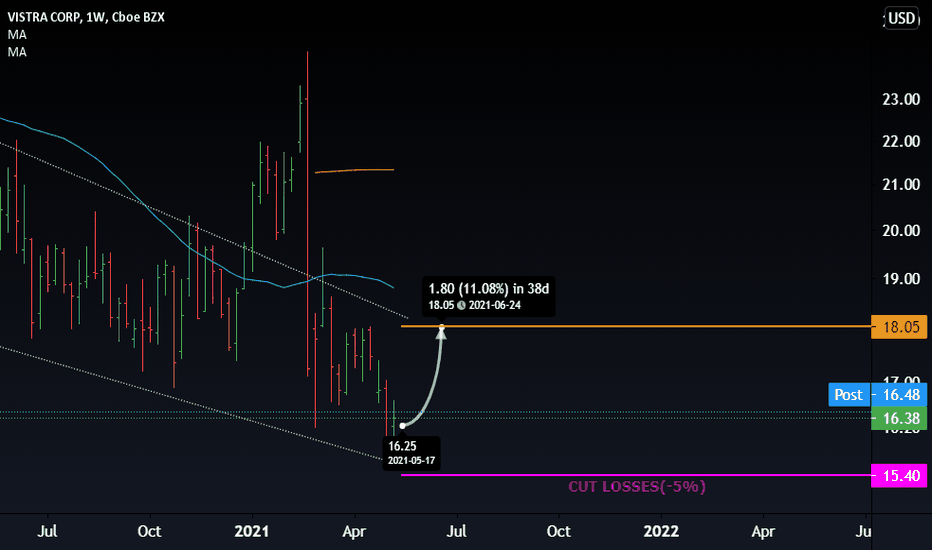Click the 1.80 (11.08%) in 38d tooltip
The width and height of the screenshot is (932, 550).
tap(489, 289)
